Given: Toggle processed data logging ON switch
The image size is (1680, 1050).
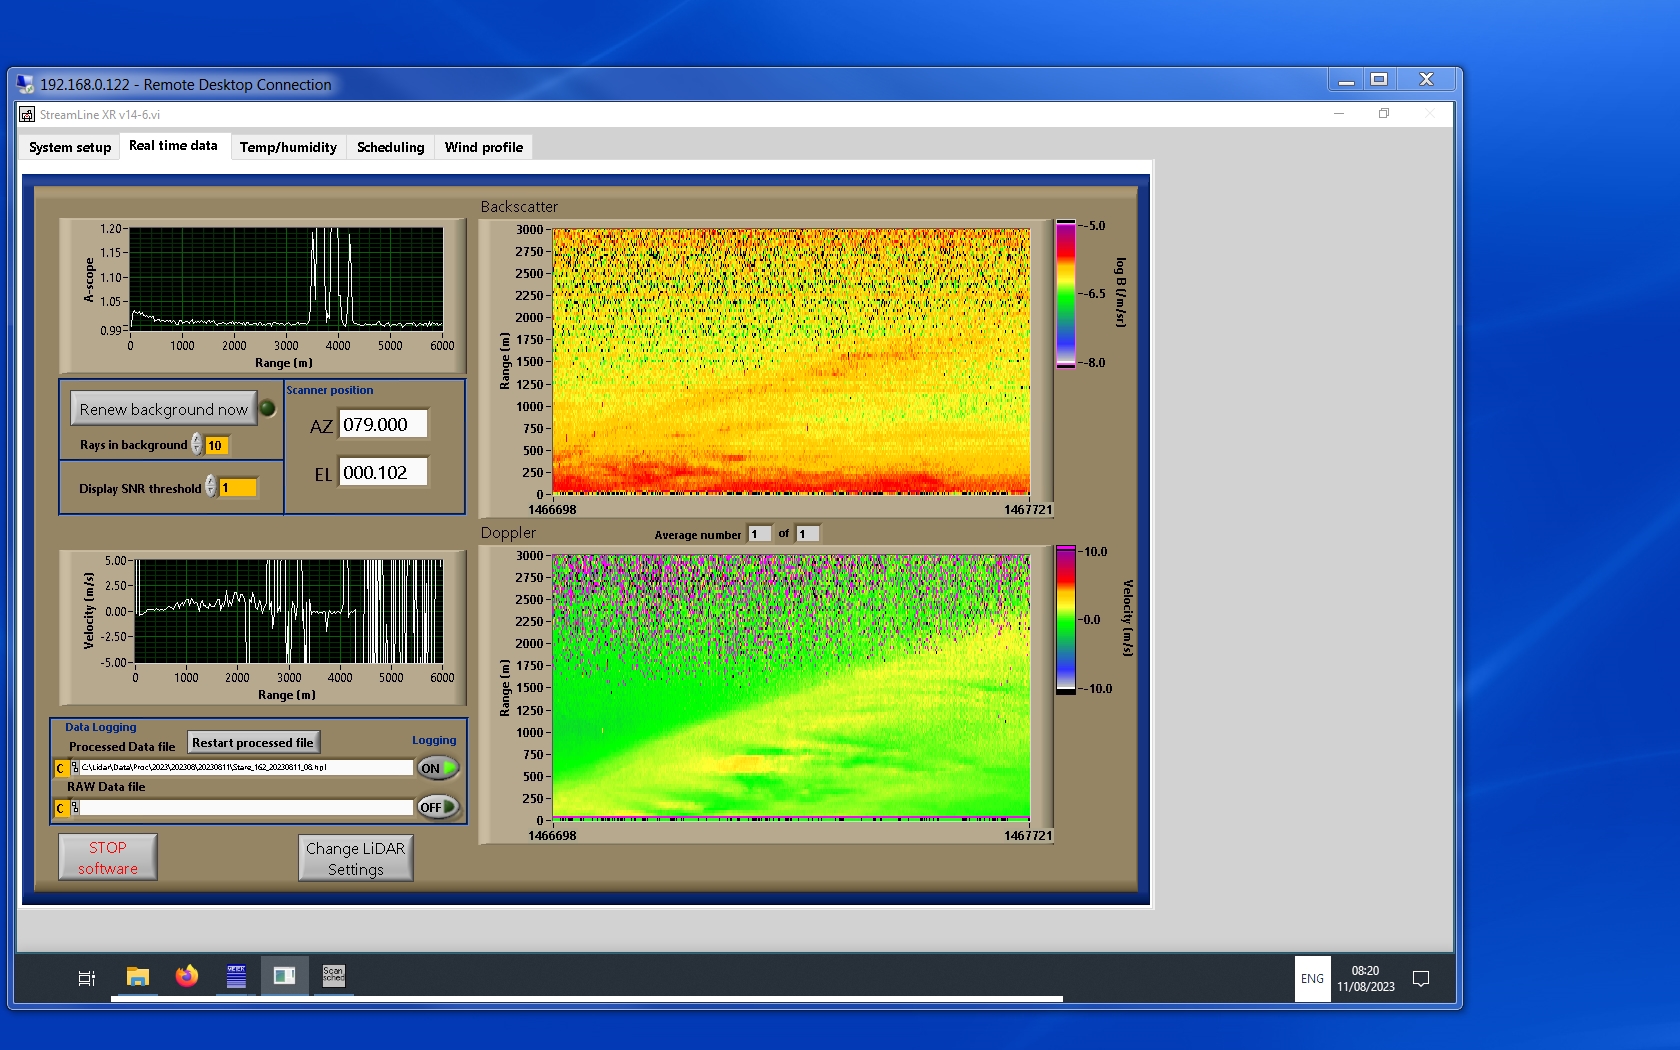Looking at the screenshot, I should (x=438, y=768).
